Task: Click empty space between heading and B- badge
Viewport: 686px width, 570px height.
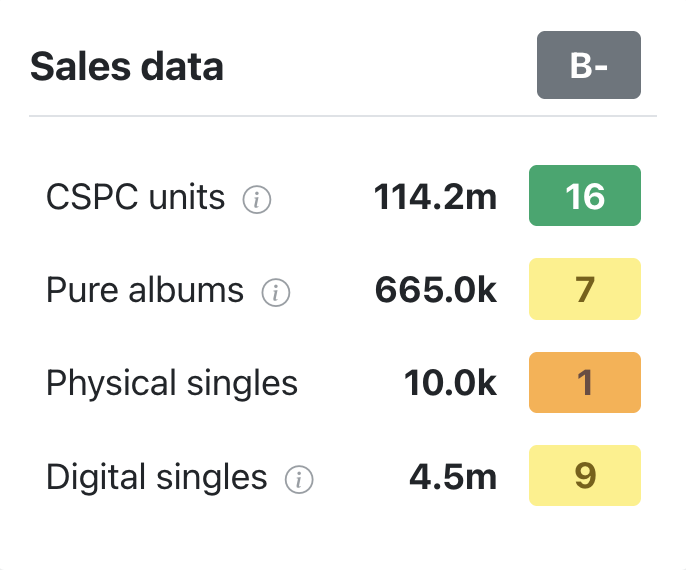Action: click(380, 67)
